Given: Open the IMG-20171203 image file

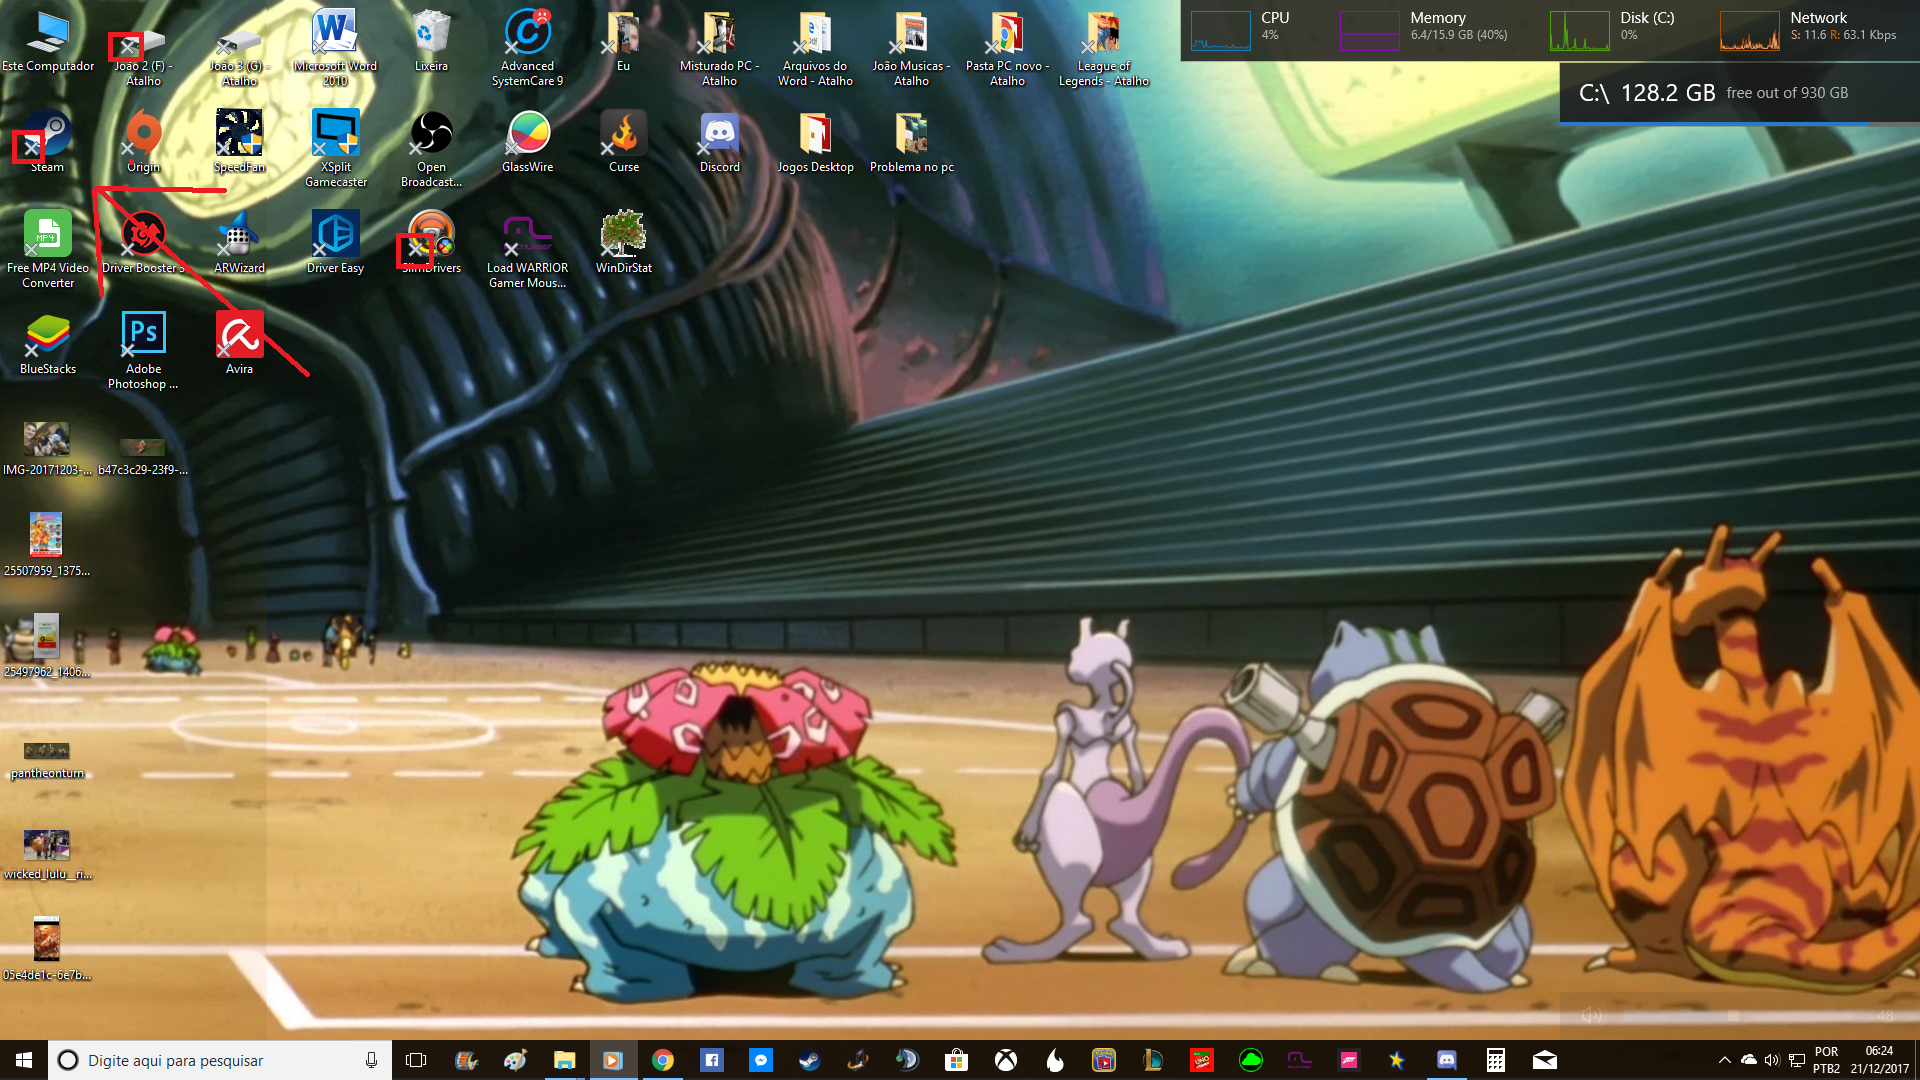Looking at the screenshot, I should (x=47, y=450).
